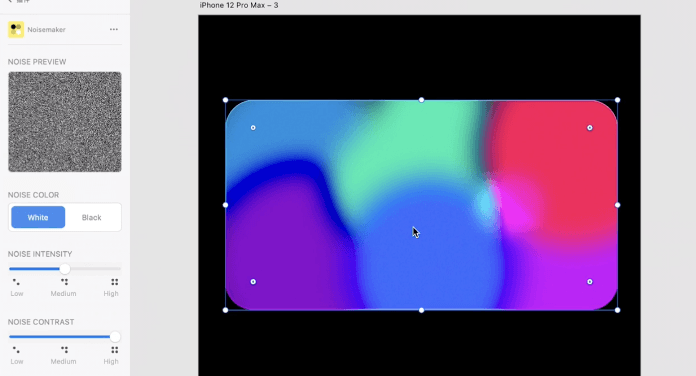Set Noise Contrast to Medium icon
The width and height of the screenshot is (696, 376).
tap(64, 350)
